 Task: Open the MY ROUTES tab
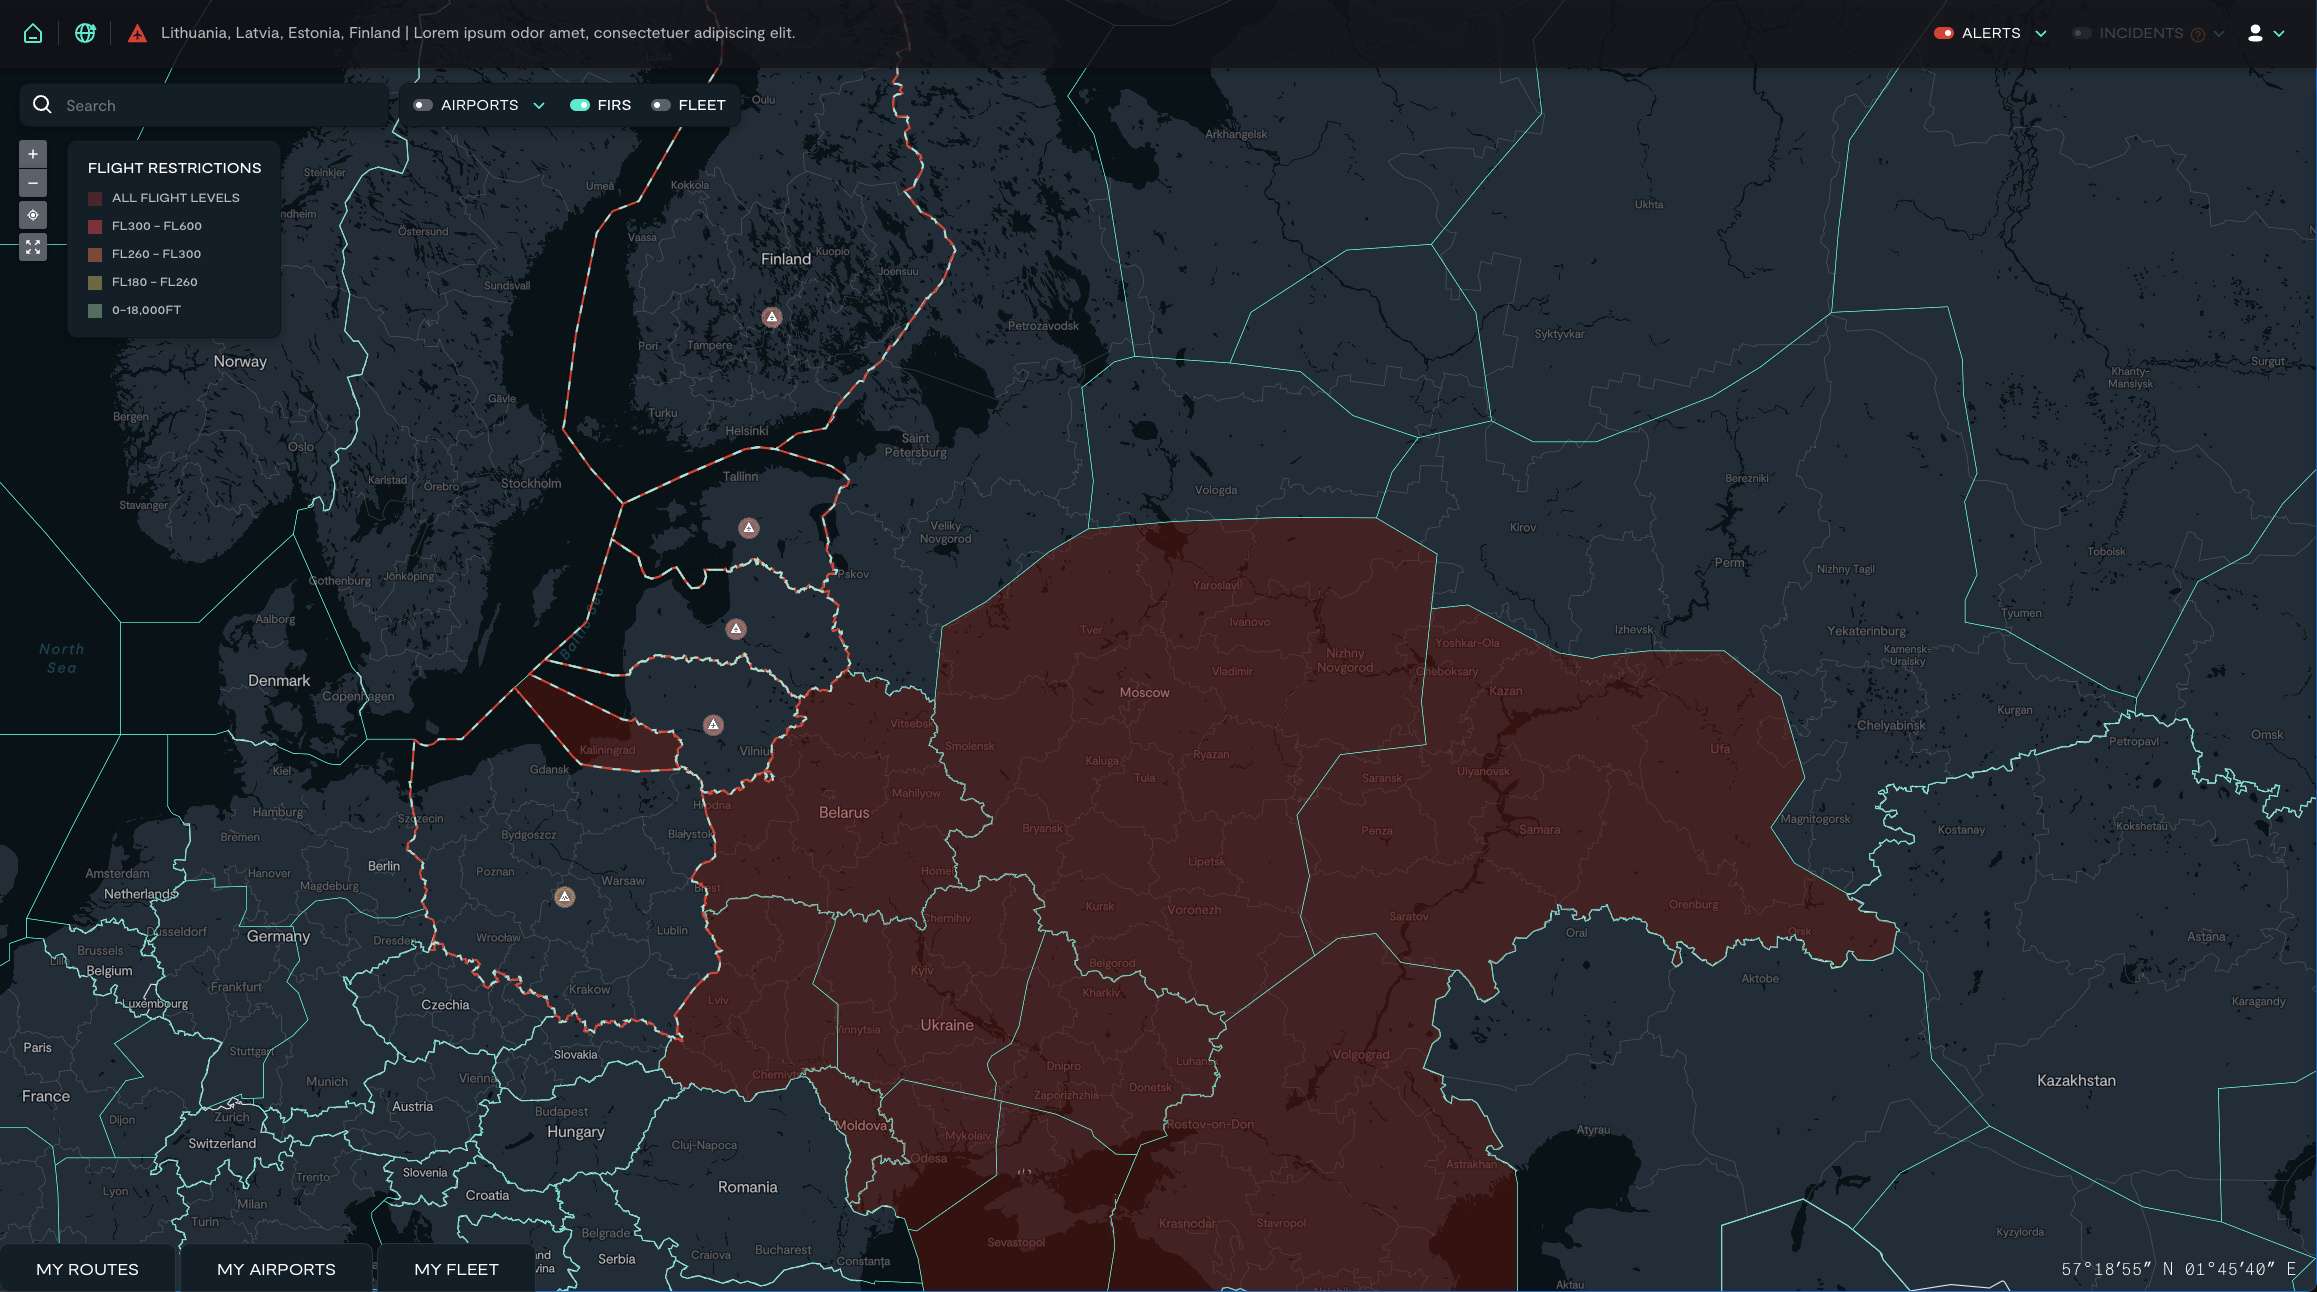pyautogui.click(x=87, y=1269)
